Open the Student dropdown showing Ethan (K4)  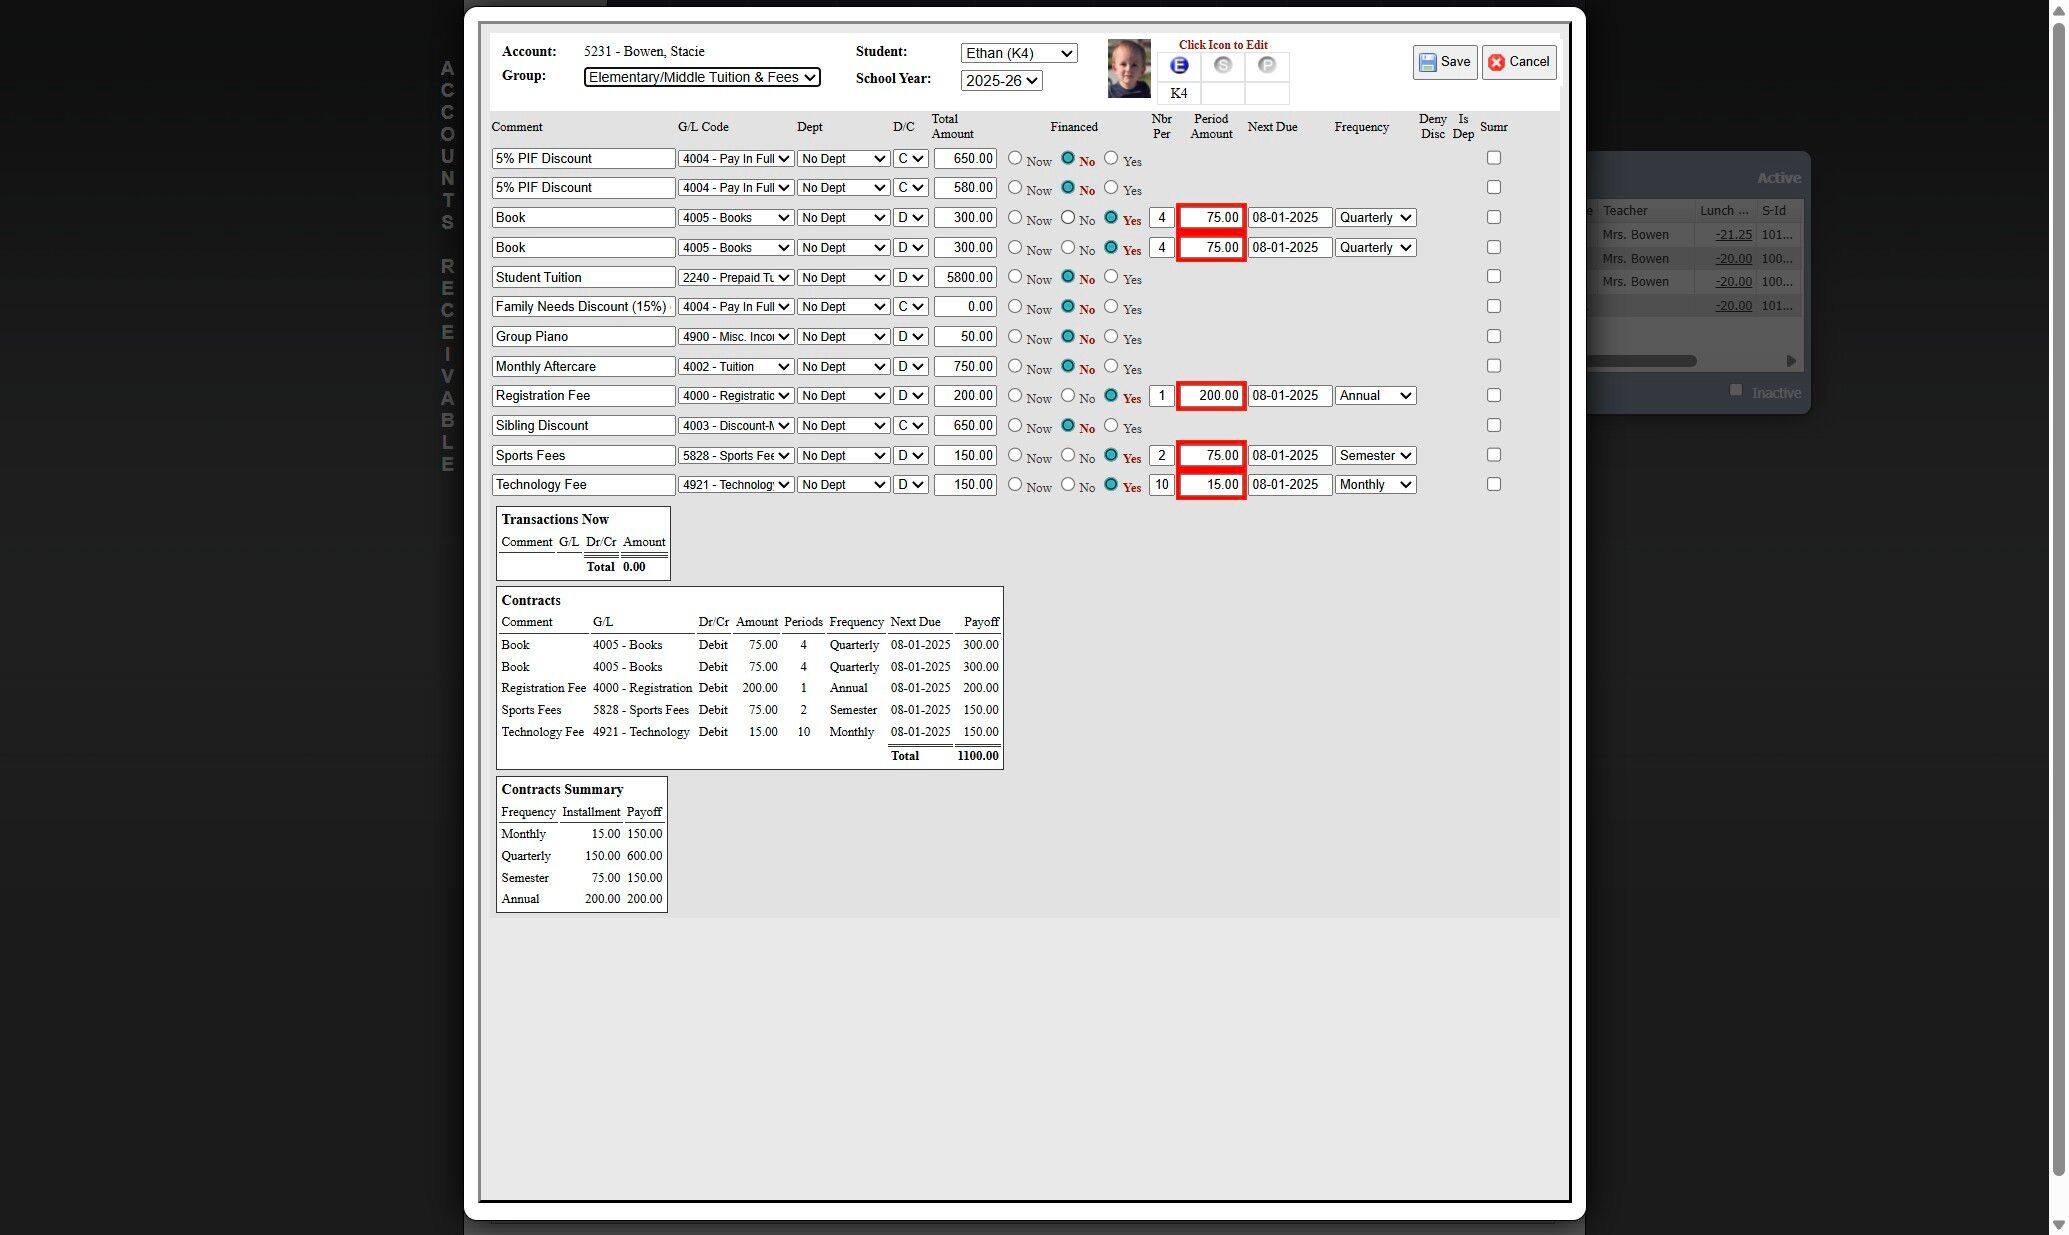click(1018, 54)
